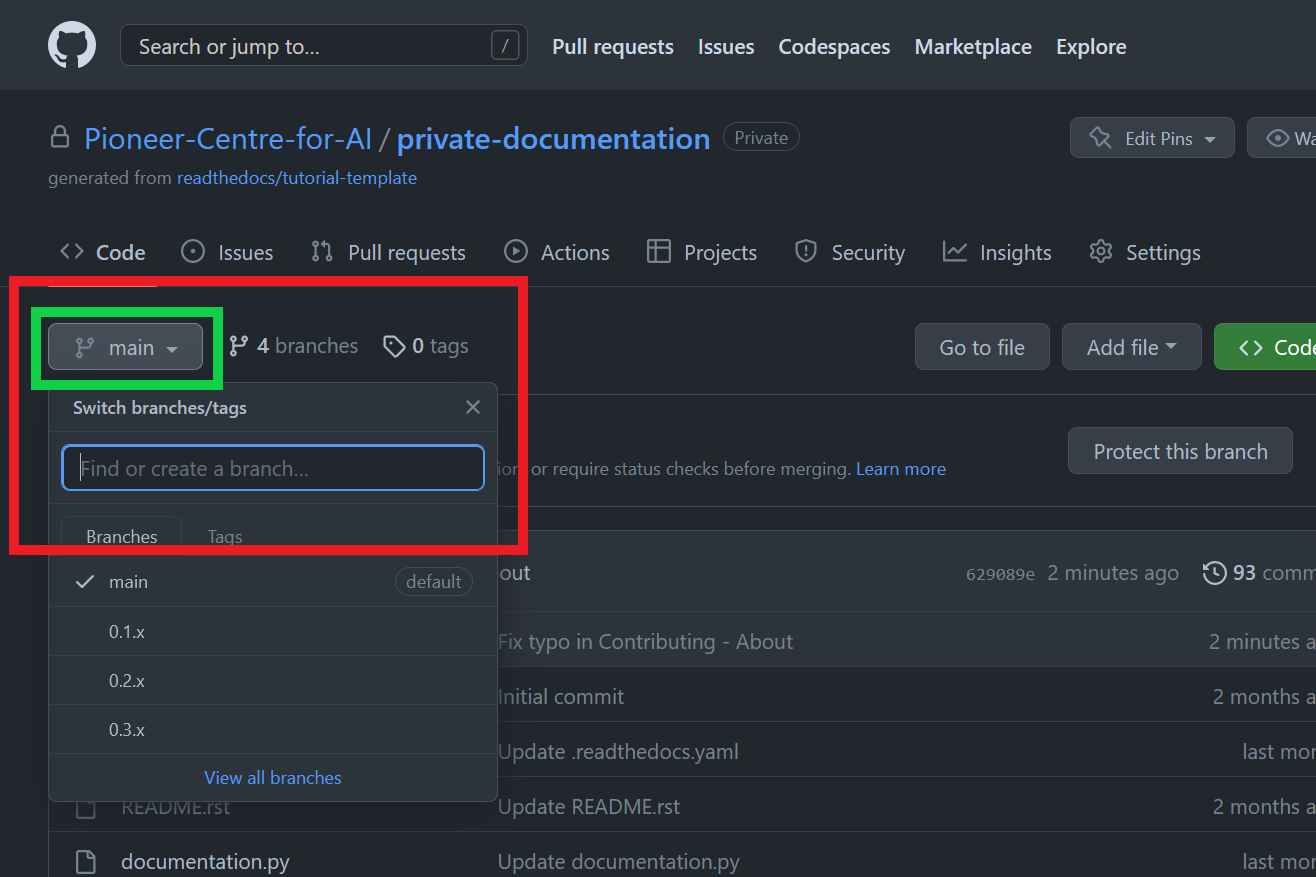Open the Add file dropdown

point(1131,347)
